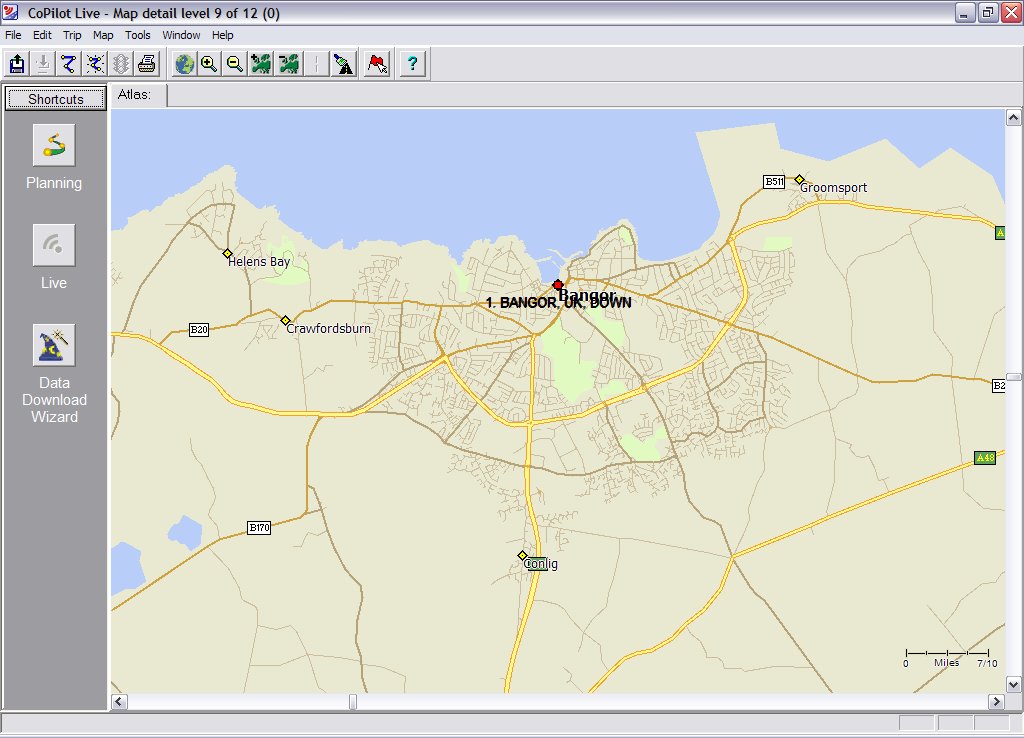Open the Window menu
1024x738 pixels.
point(181,35)
